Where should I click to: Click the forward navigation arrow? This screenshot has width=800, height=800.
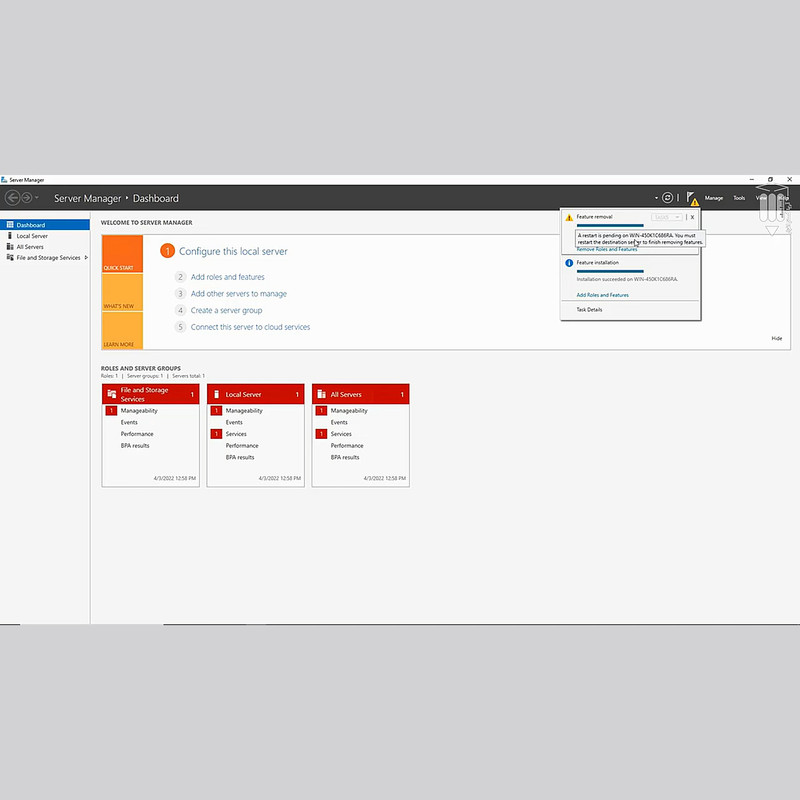[27, 198]
